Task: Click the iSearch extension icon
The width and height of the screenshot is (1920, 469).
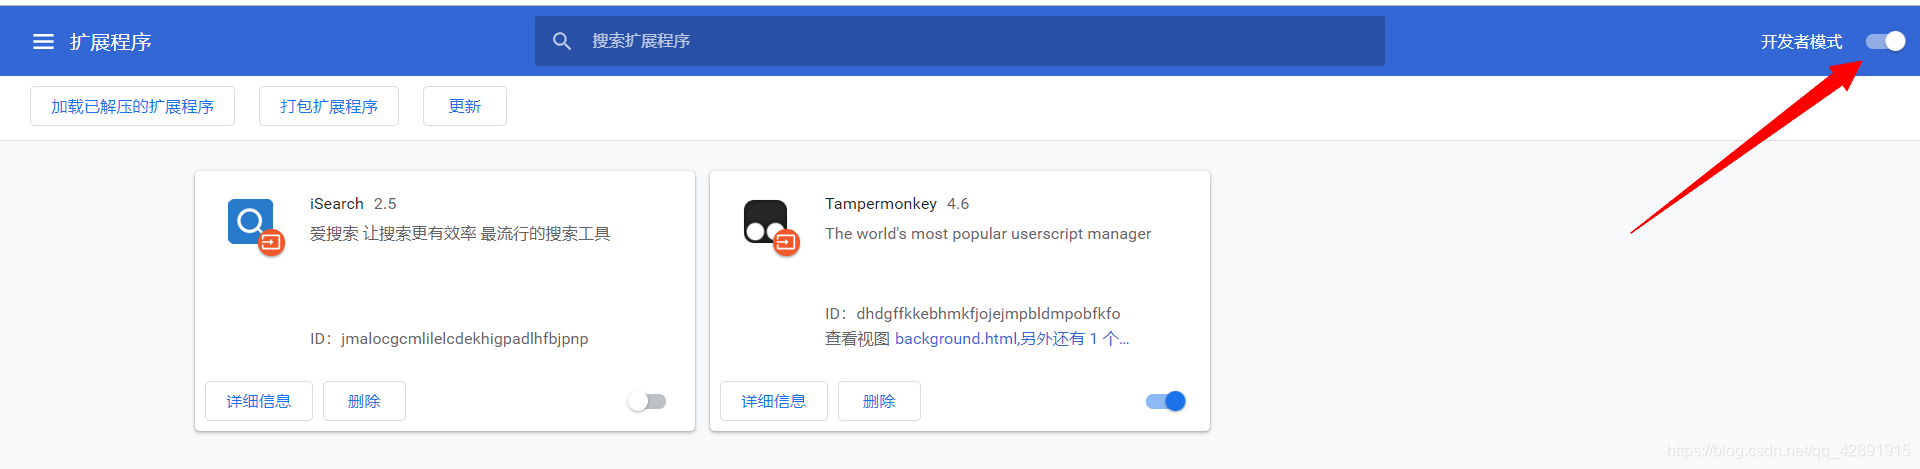Action: [255, 227]
